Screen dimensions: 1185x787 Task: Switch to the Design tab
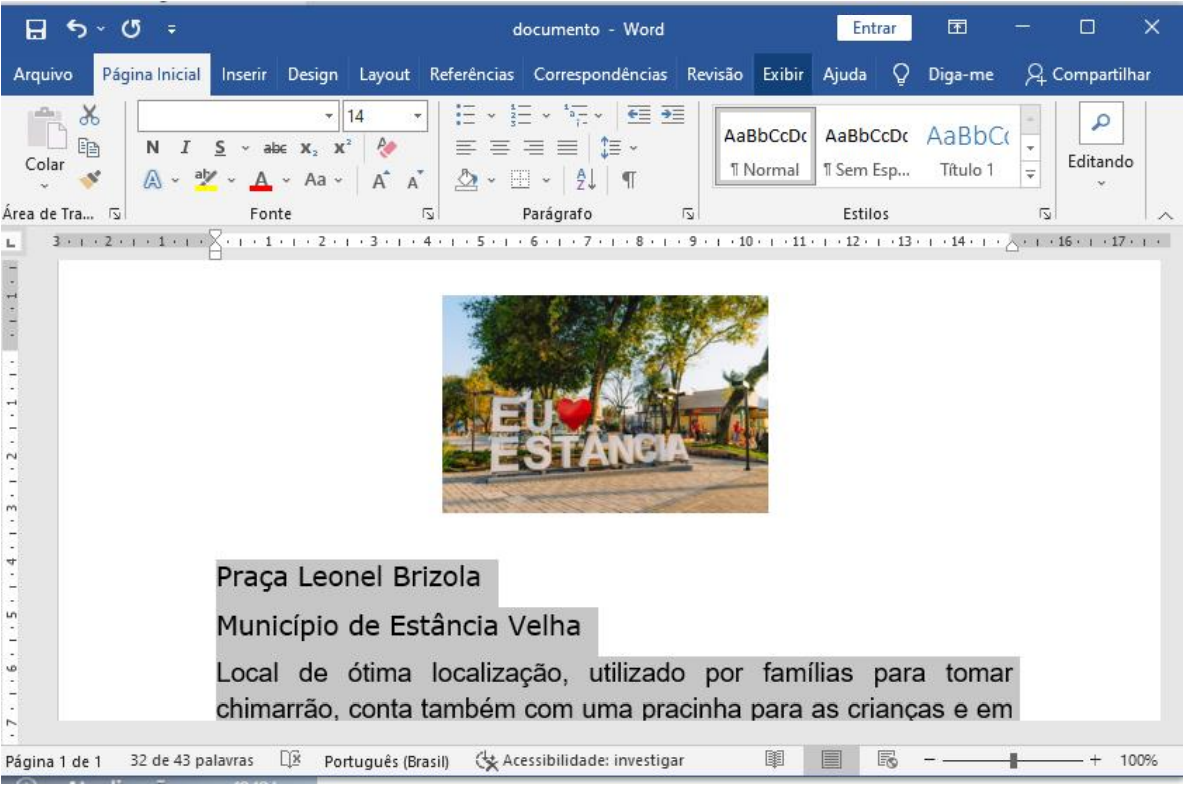pos(312,74)
